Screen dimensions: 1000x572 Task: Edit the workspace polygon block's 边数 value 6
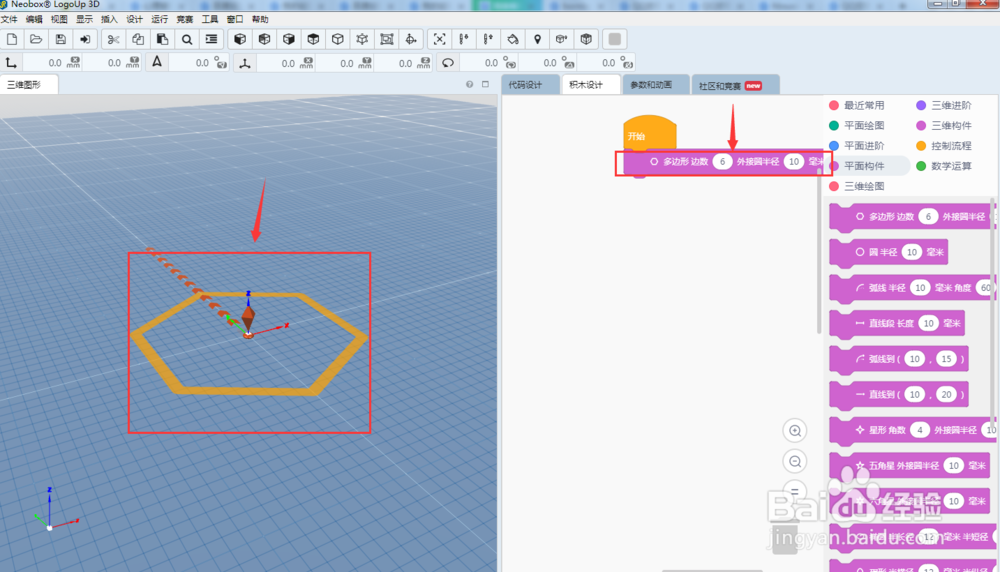click(722, 162)
